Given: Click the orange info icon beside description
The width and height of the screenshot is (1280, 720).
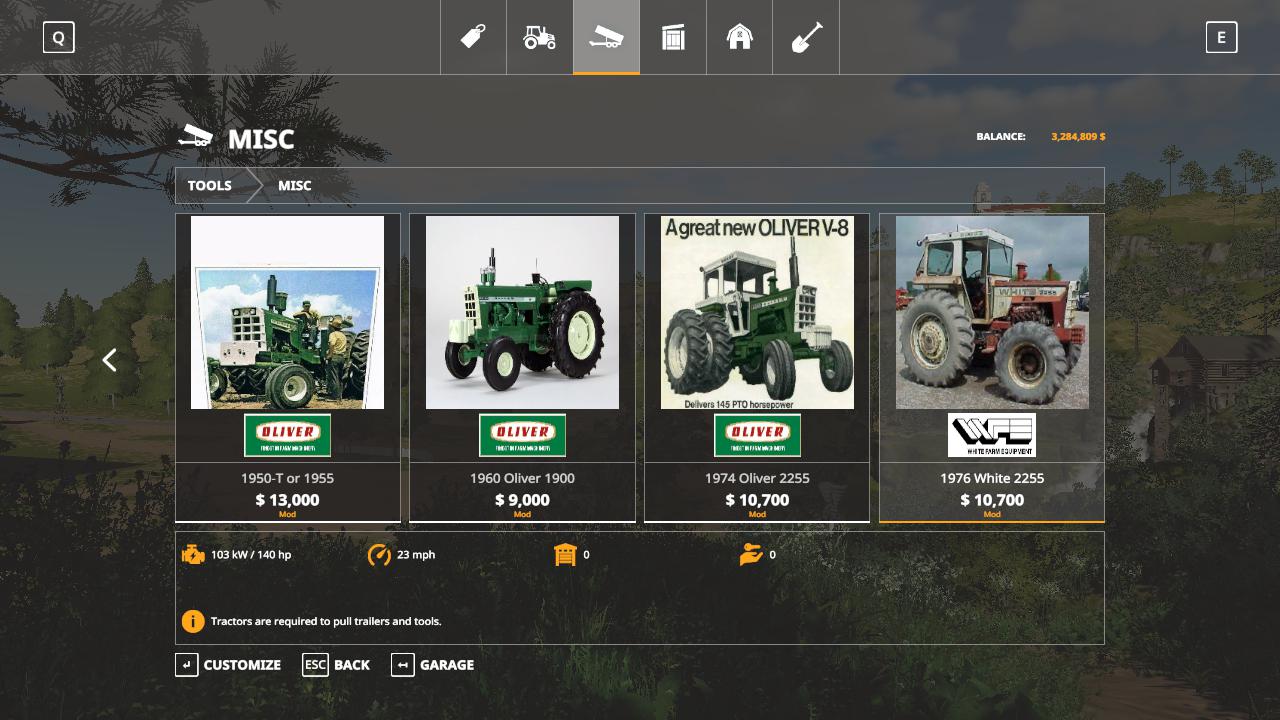Looking at the screenshot, I should [x=192, y=621].
